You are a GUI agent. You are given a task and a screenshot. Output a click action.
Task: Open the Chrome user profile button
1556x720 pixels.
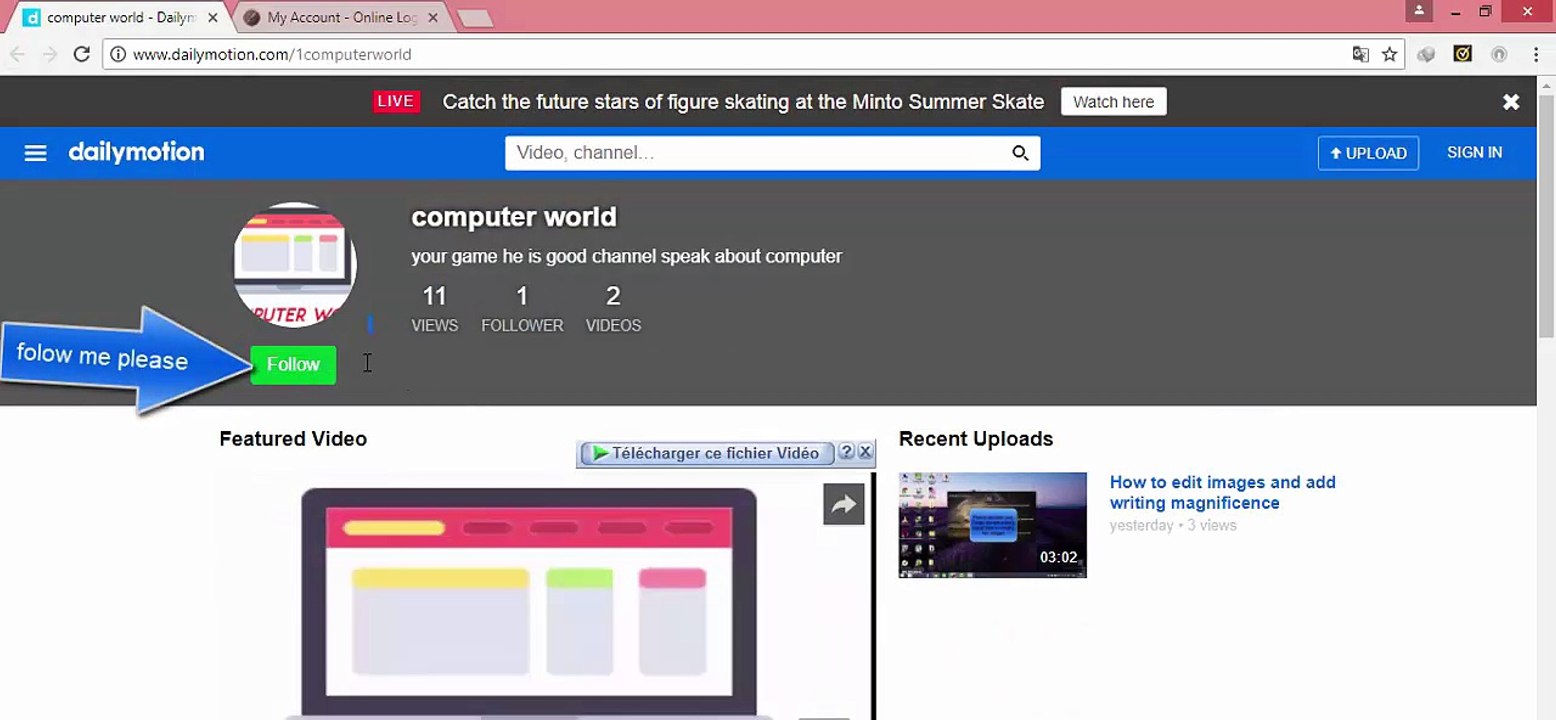pyautogui.click(x=1419, y=12)
